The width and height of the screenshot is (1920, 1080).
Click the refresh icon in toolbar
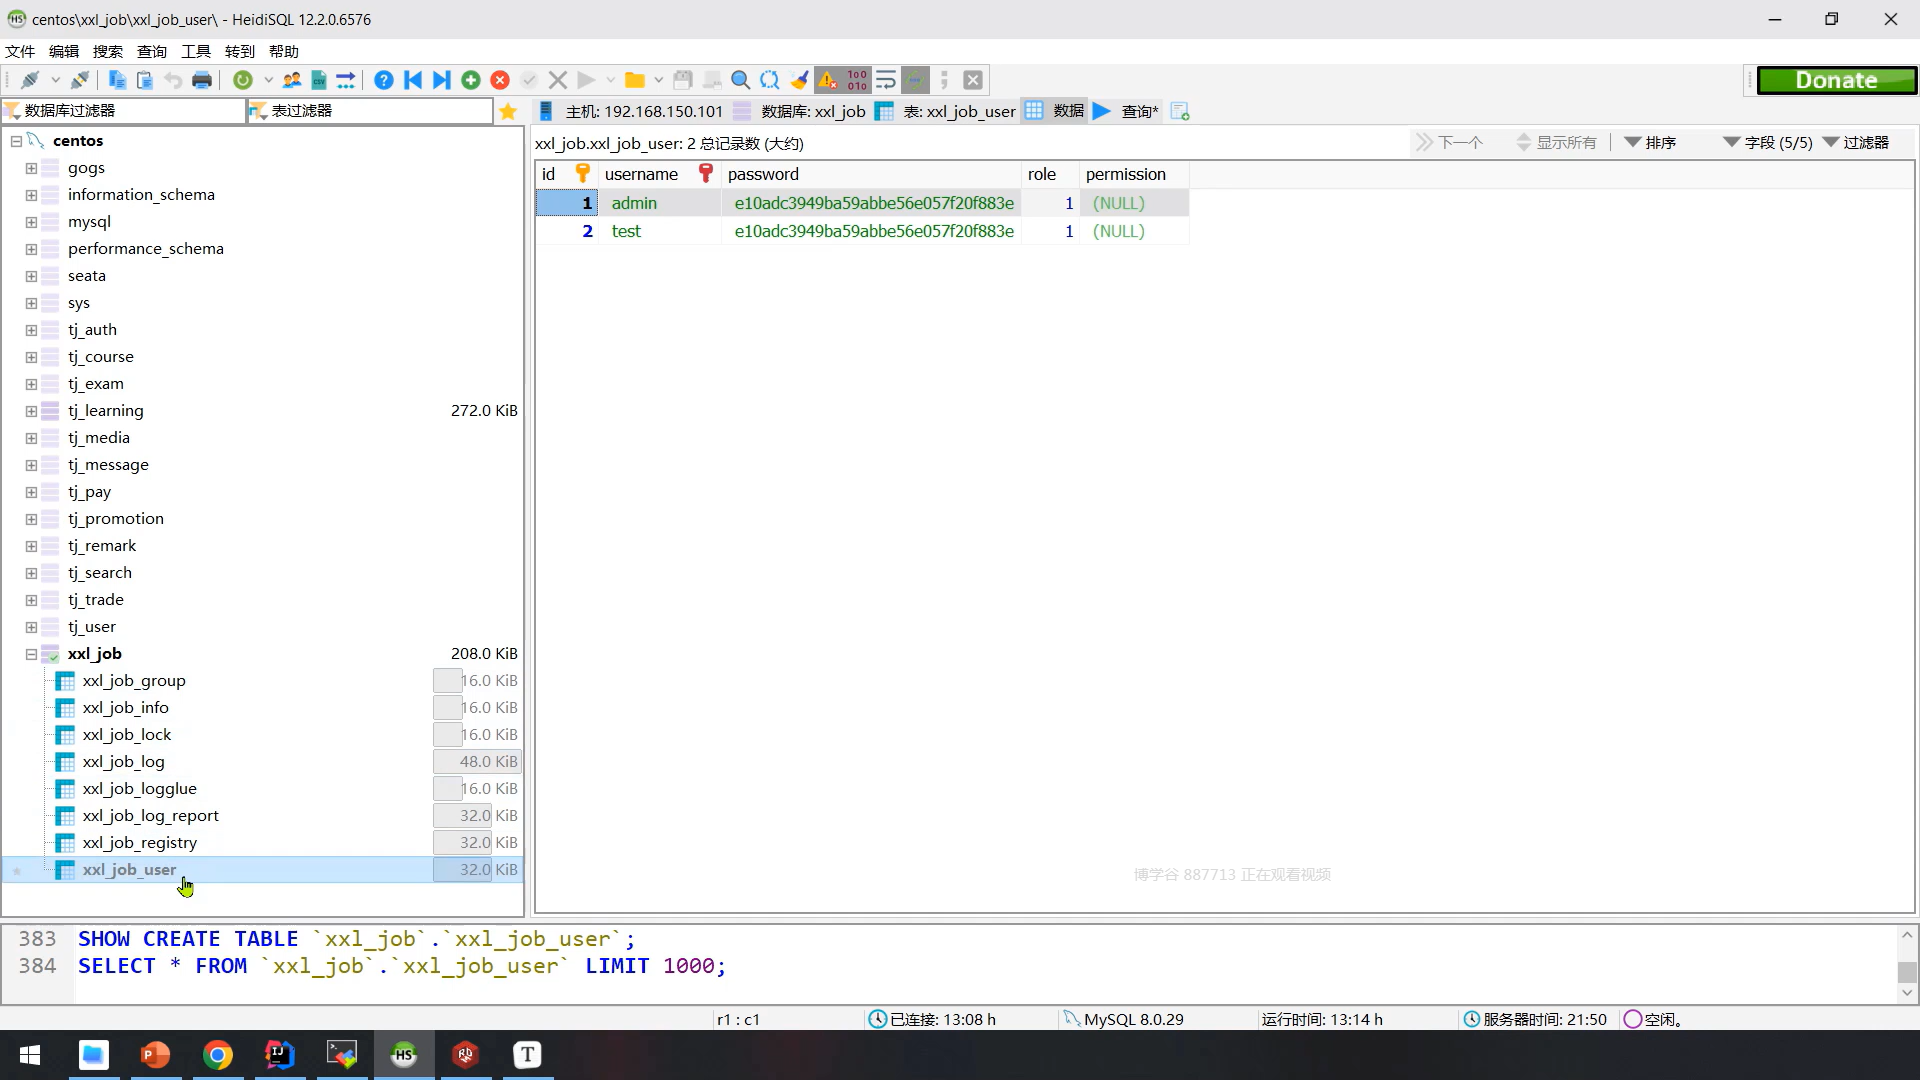242,80
